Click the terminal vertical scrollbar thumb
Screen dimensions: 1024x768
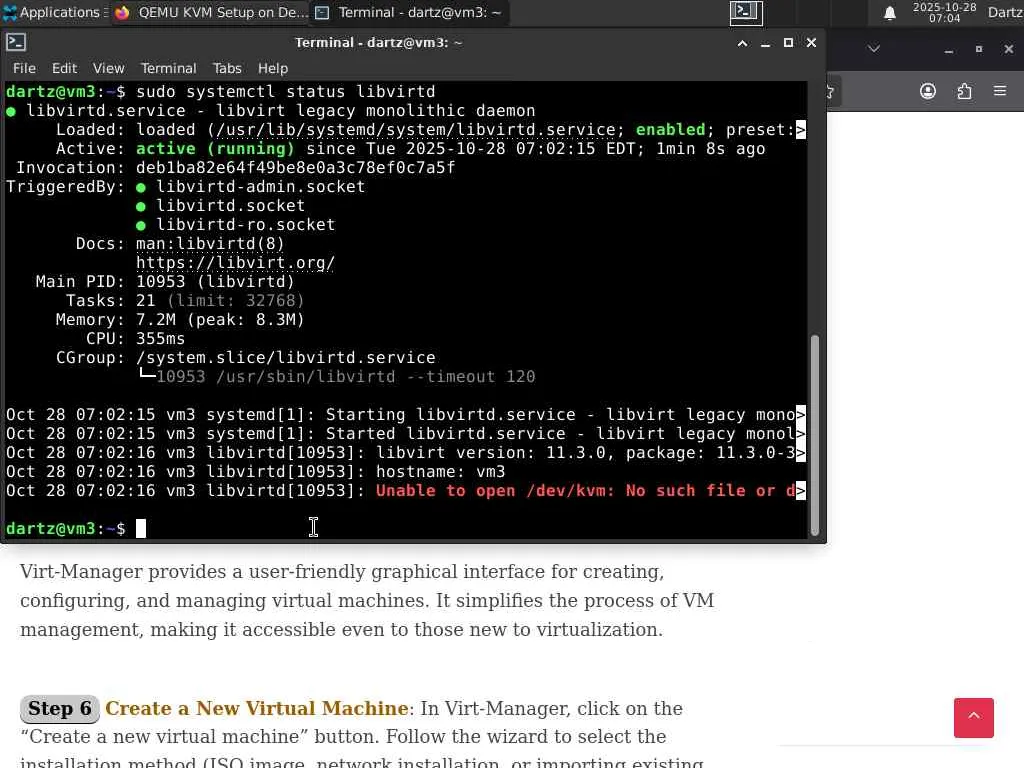814,436
